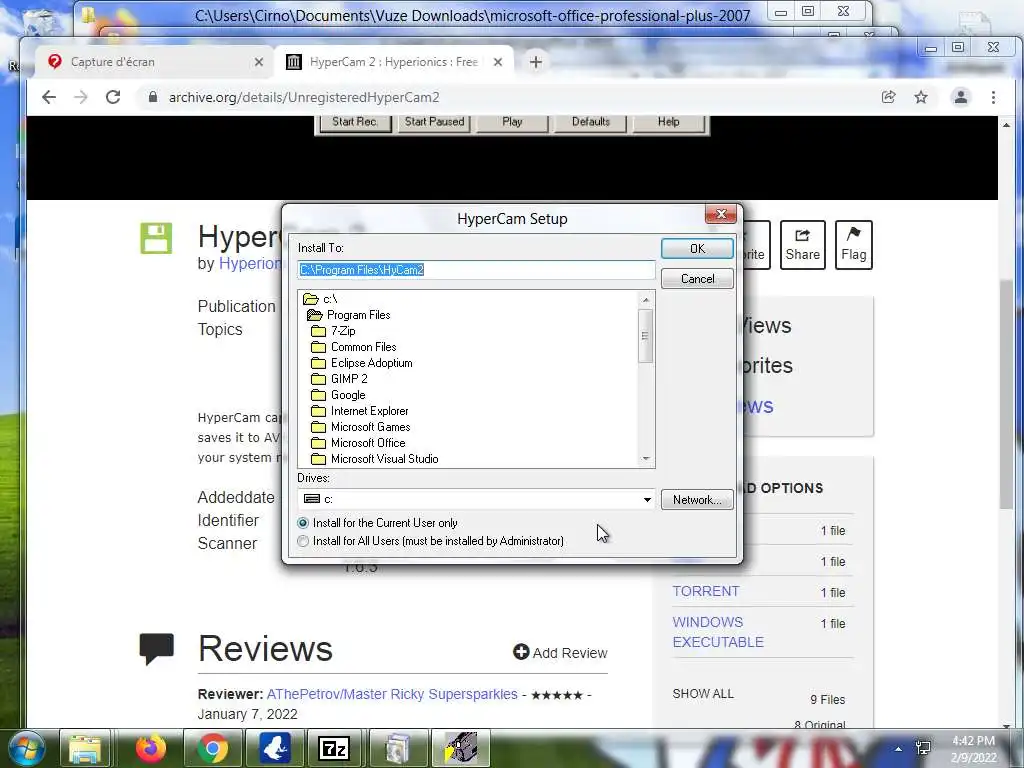Choose the 7-Zip folder

pyautogui.click(x=333, y=331)
